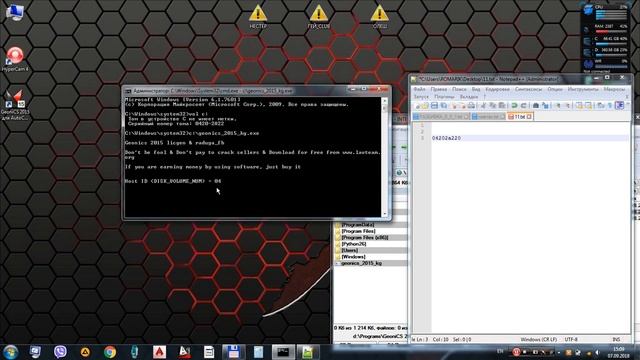Select the [ProgramData] folder in file manager
Viewport: 640px width, 360px height.
[x=358, y=225]
